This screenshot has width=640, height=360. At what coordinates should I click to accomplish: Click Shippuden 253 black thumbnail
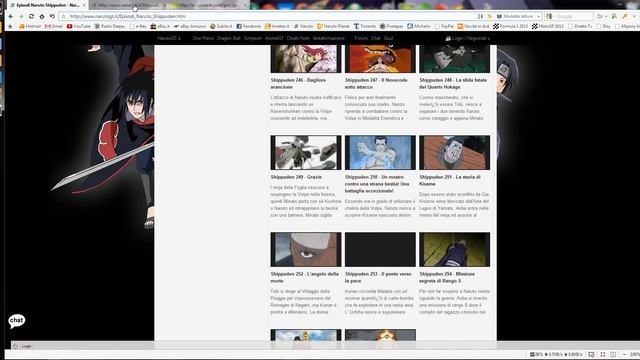(x=380, y=250)
